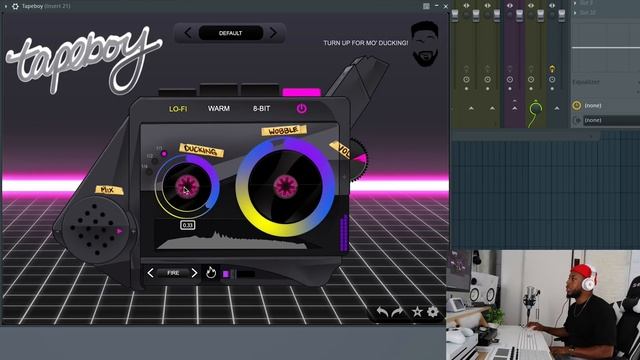This screenshot has width=640, height=360.
Task: Click the up arrow on purple mixer strip
Action: pos(514,108)
